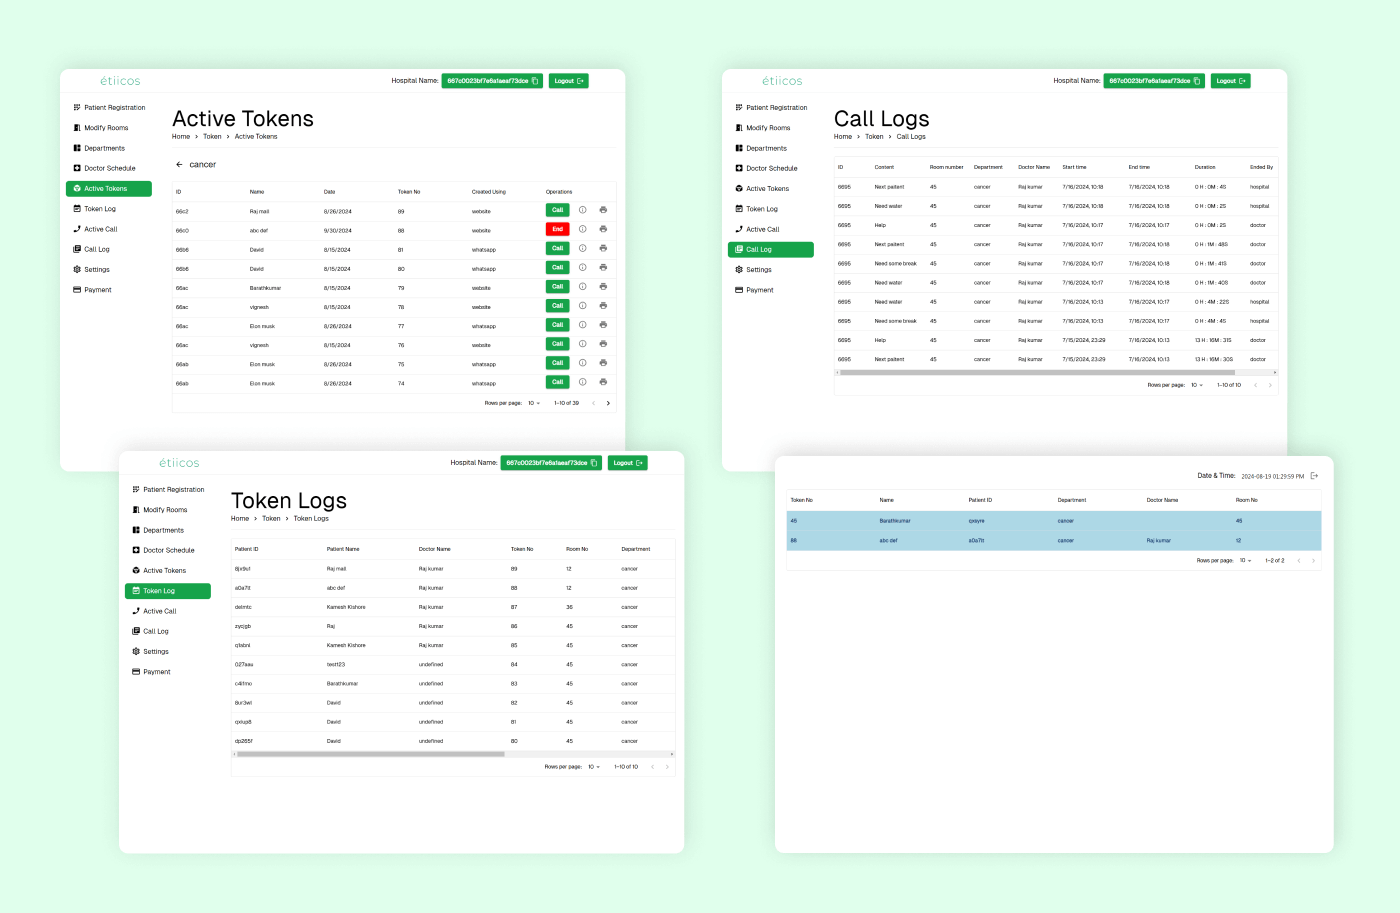Screen dimensions: 1400x913
Task: Print token number 74 for Elon musk
Action: pyautogui.click(x=603, y=382)
